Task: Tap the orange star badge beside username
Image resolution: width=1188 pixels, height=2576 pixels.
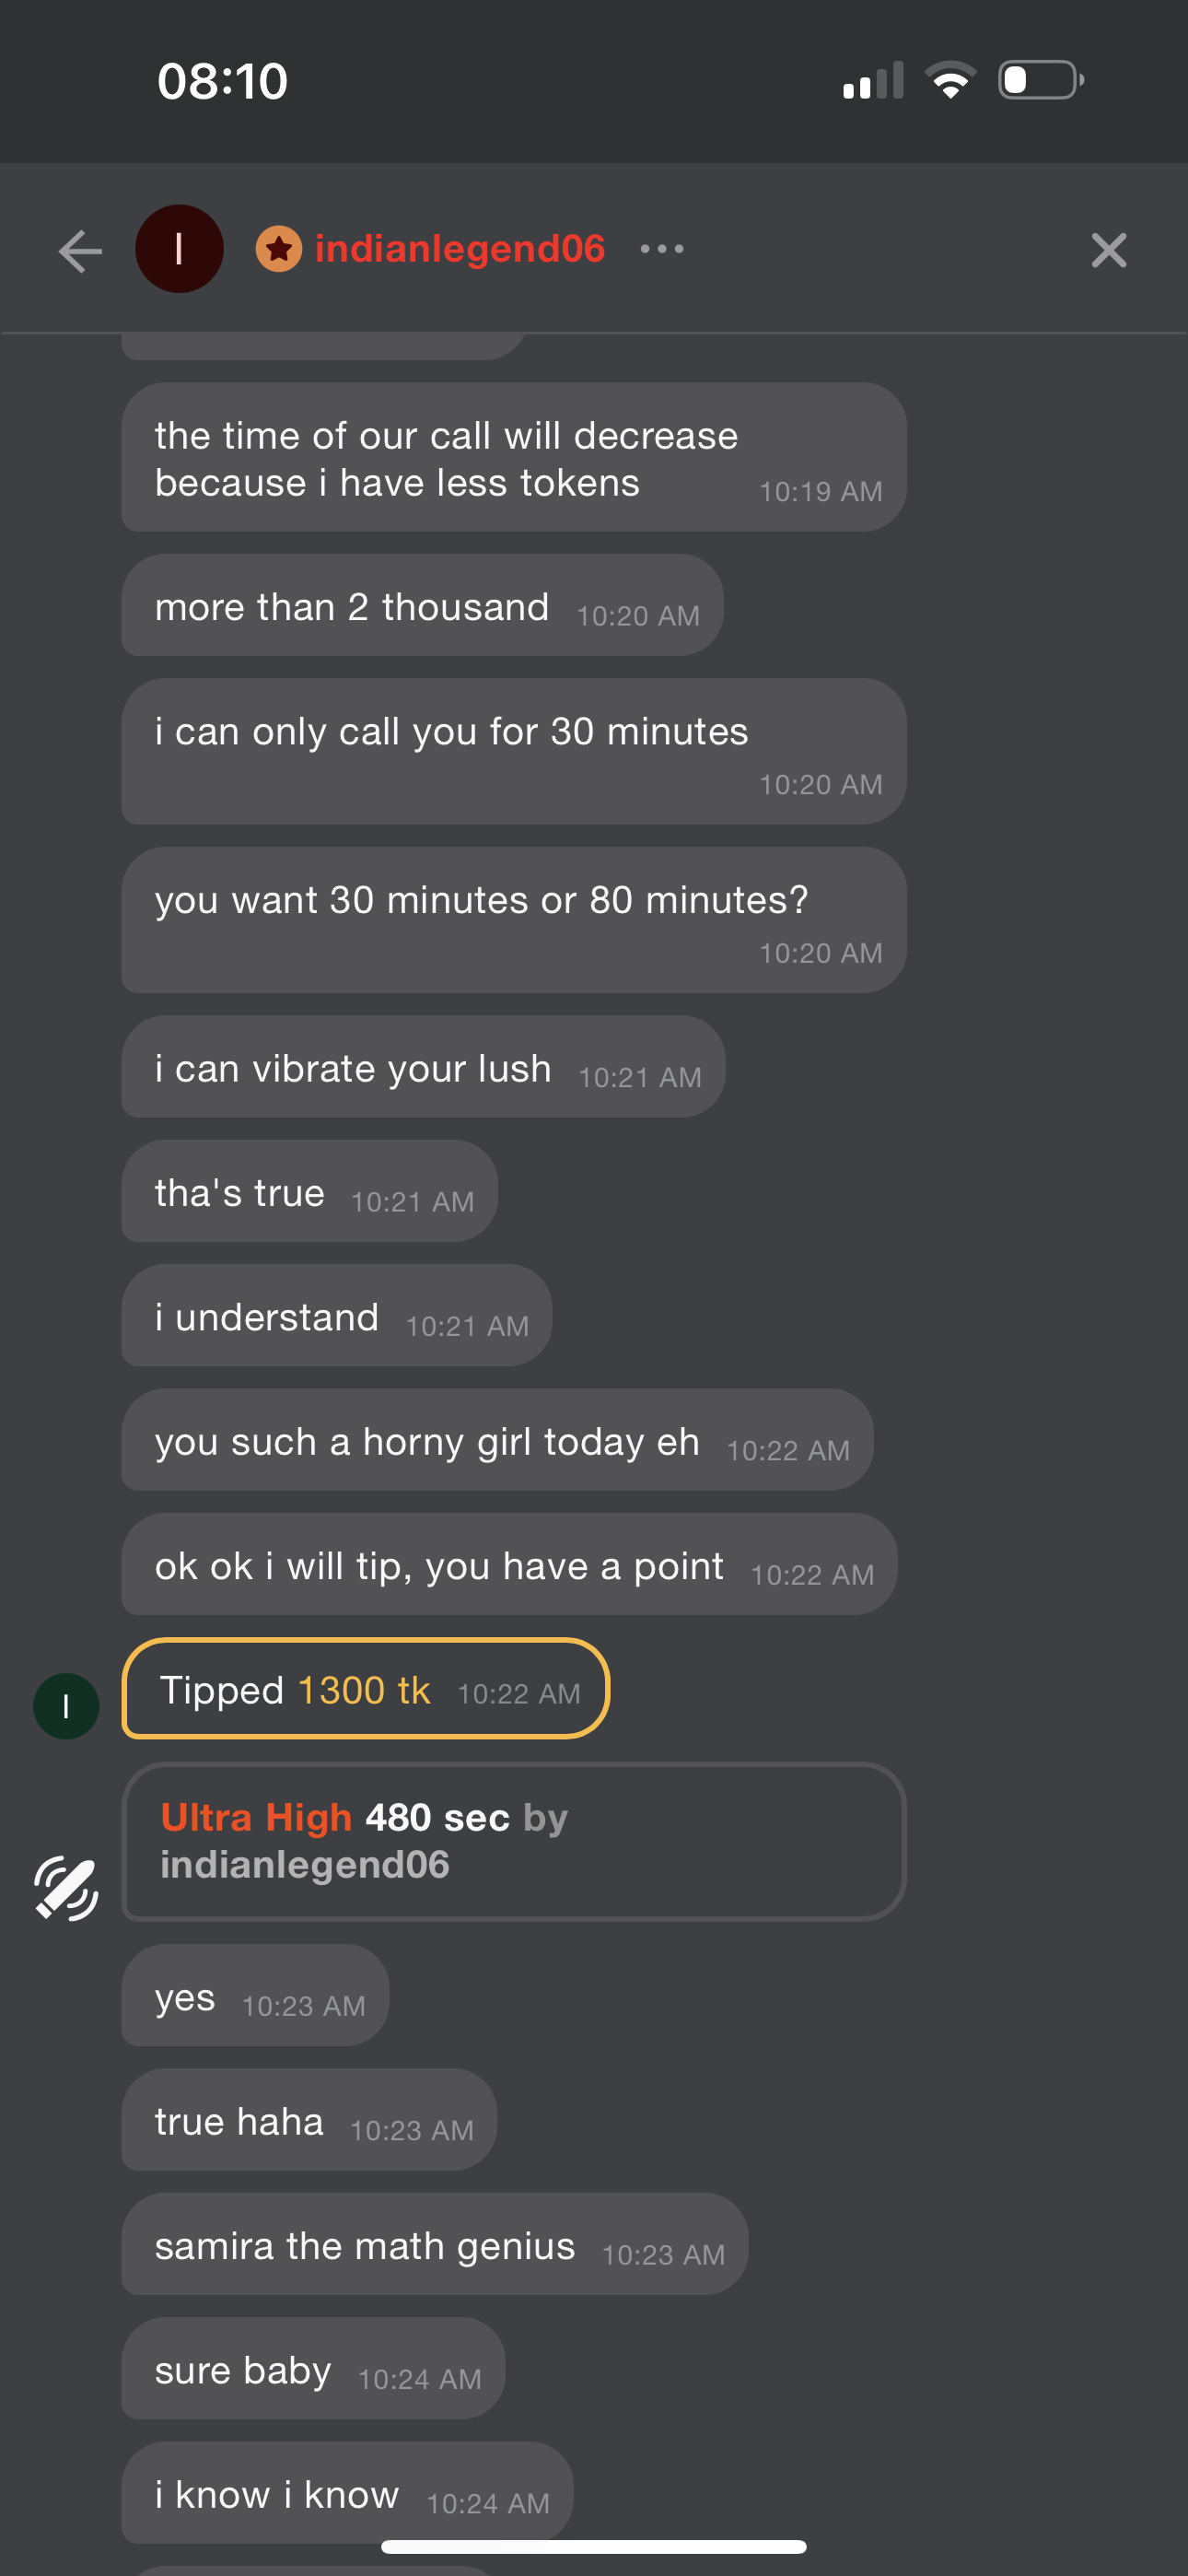Action: point(279,249)
